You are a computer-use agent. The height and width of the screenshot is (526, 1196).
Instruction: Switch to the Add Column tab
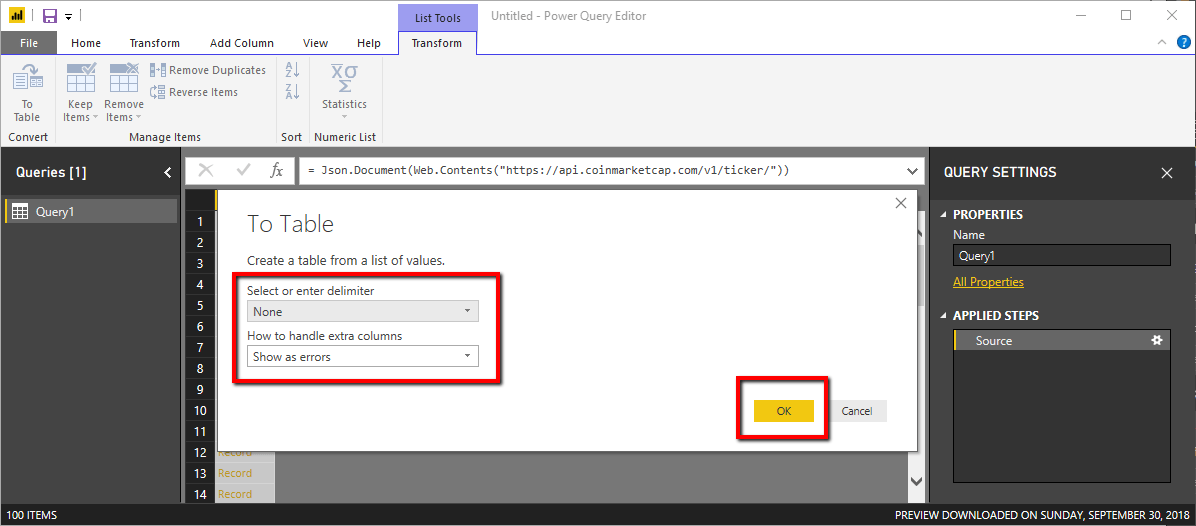coord(242,43)
